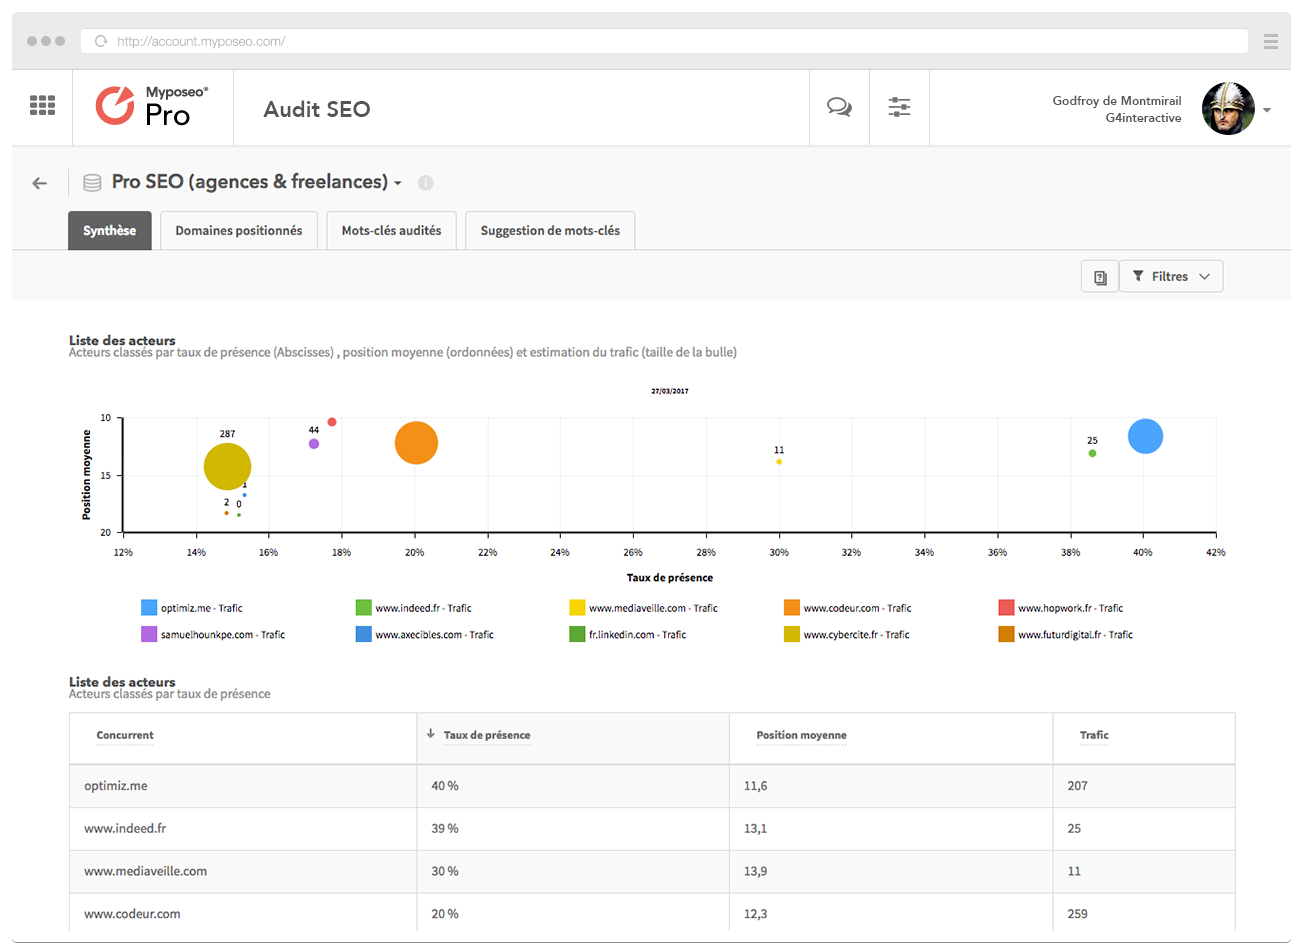Image resolution: width=1302 pixels, height=952 pixels.
Task: Open the chat messages icon
Action: coord(839,107)
